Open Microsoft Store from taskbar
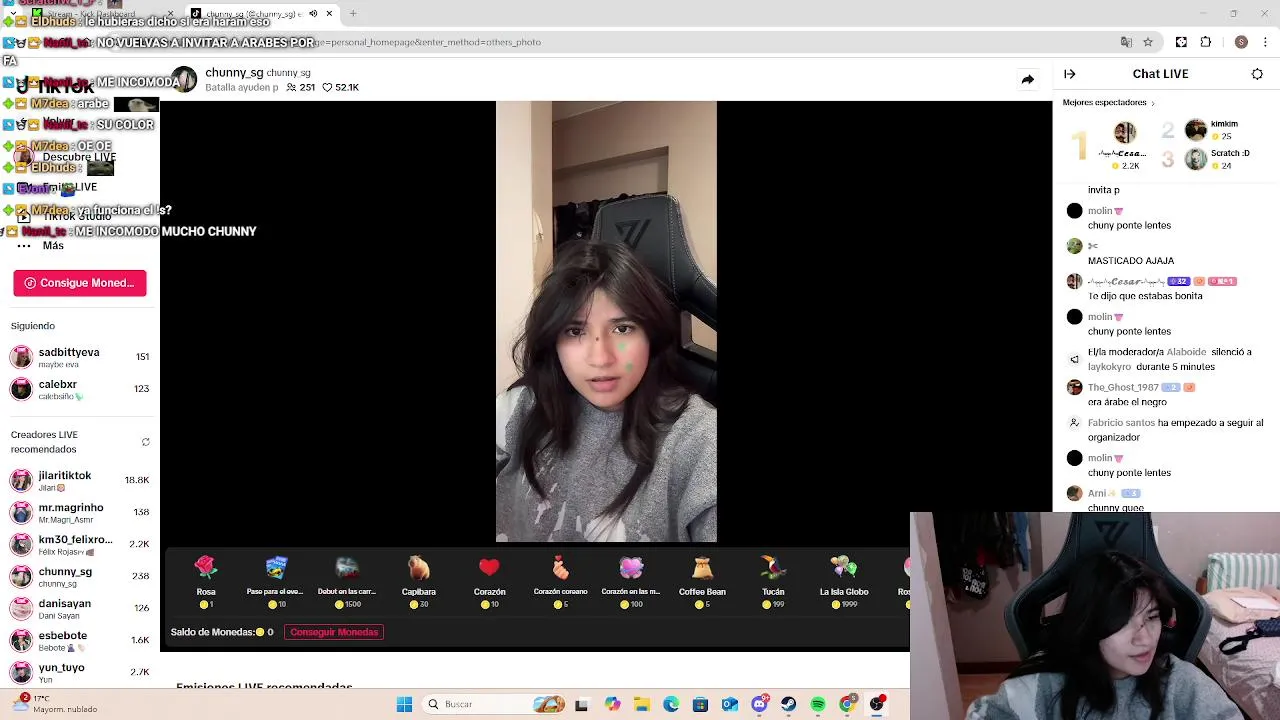The height and width of the screenshot is (720, 1280). pos(700,704)
